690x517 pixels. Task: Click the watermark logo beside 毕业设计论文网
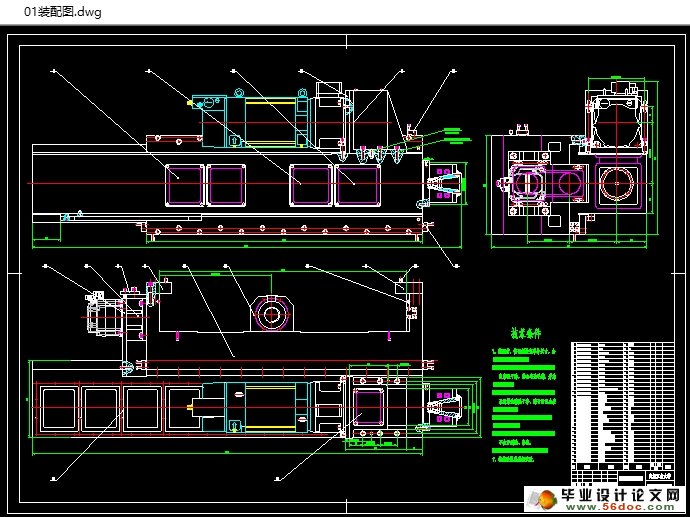pyautogui.click(x=546, y=497)
